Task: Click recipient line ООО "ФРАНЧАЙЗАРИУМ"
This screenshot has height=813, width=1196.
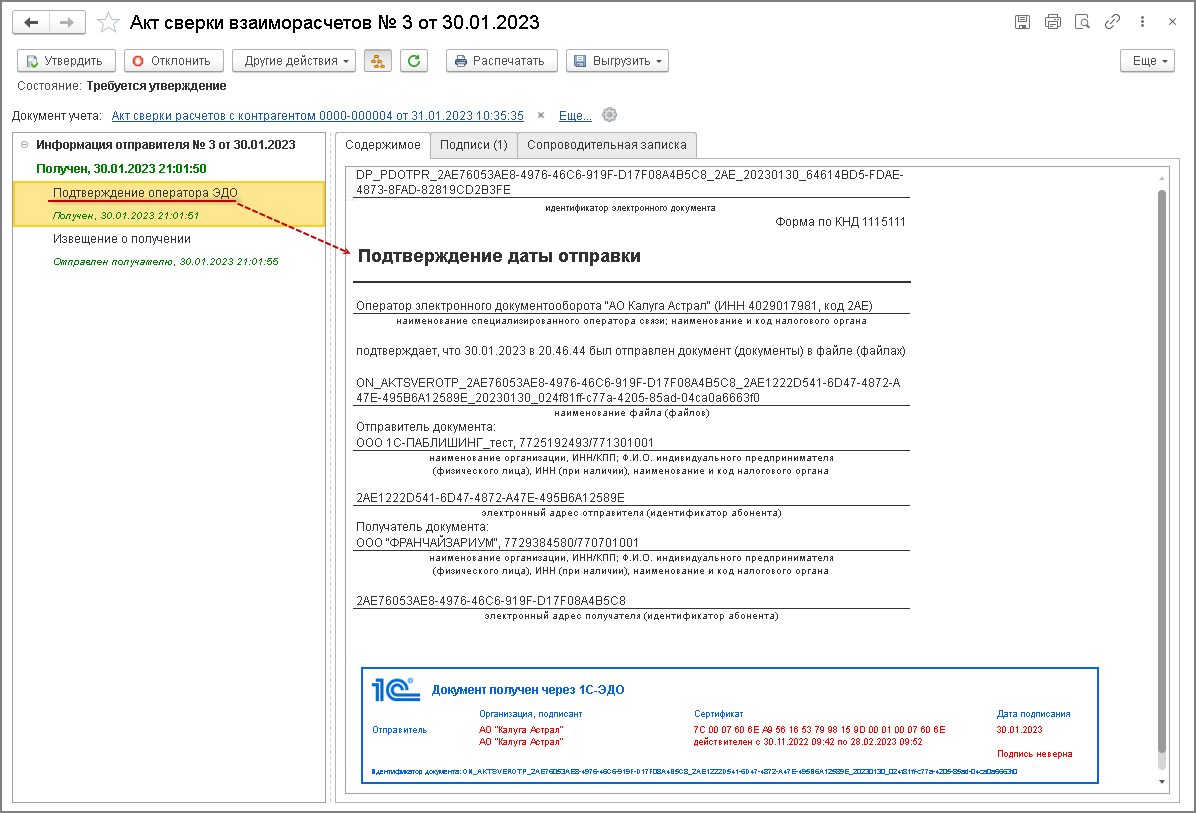Action: coord(497,543)
